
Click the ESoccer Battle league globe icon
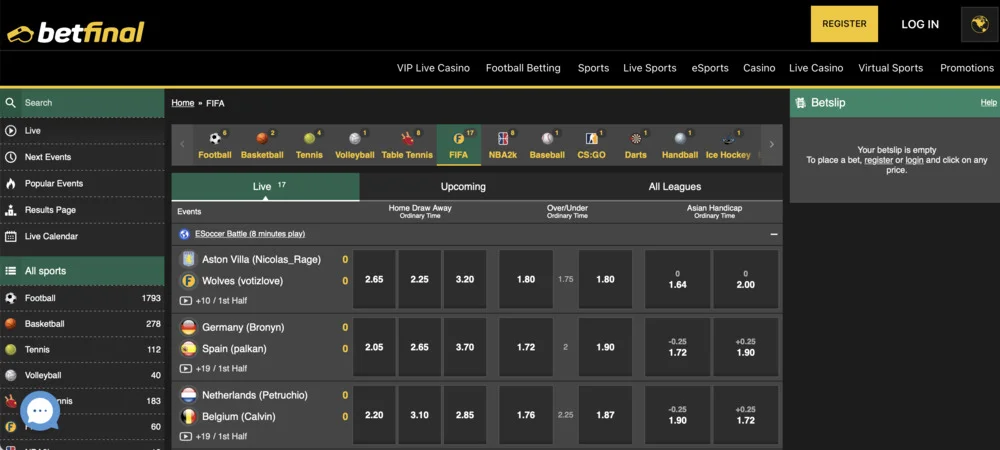click(x=184, y=234)
